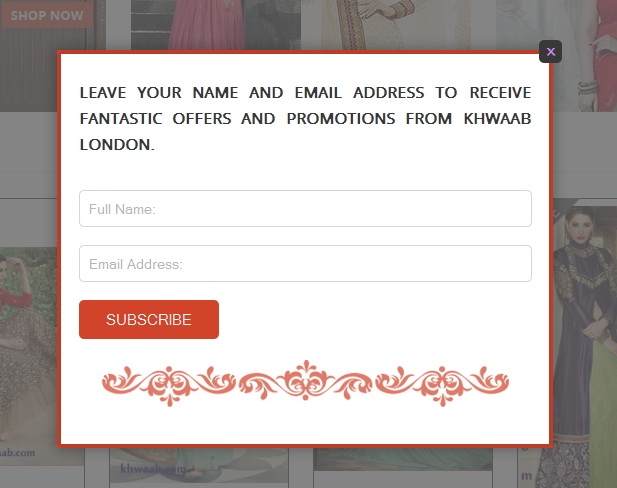Viewport: 617px width, 488px height.
Task: Submit the form with the SUBSCRIBE button
Action: [x=149, y=320]
